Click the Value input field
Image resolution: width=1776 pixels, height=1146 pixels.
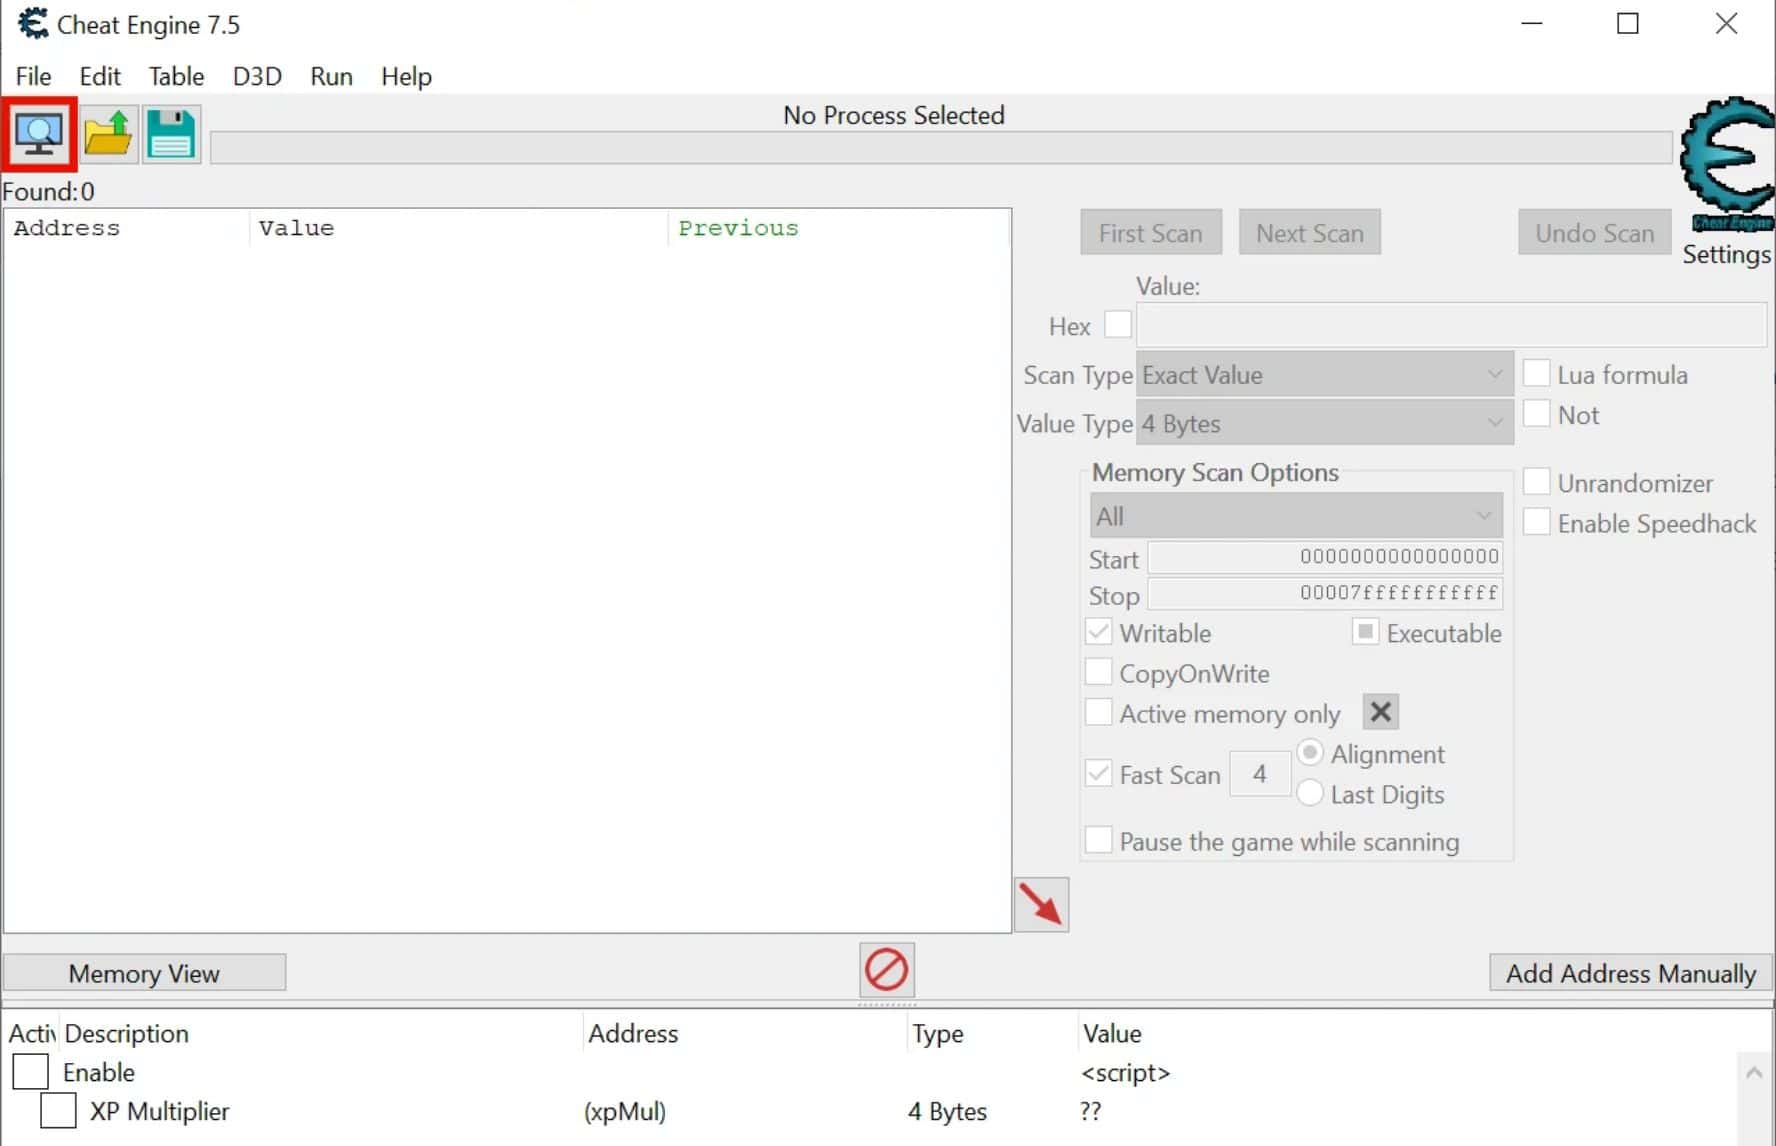coord(1451,325)
